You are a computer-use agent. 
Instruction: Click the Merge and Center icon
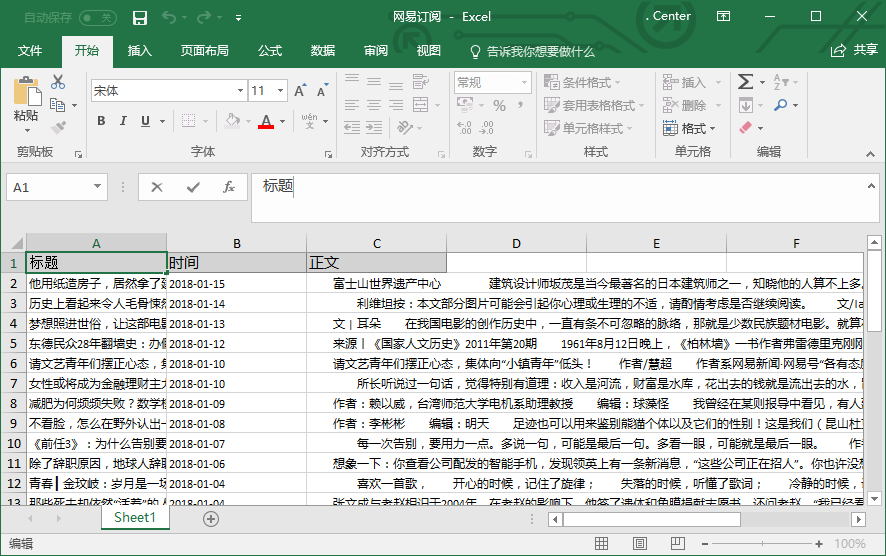[420, 105]
